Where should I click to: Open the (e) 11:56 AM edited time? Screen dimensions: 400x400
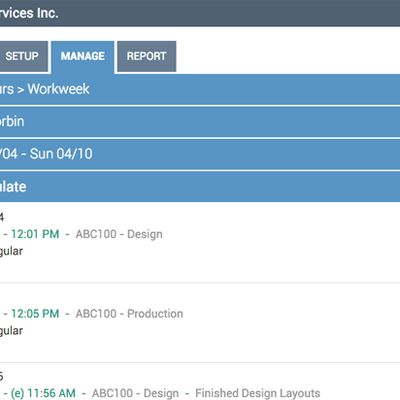click(x=43, y=393)
